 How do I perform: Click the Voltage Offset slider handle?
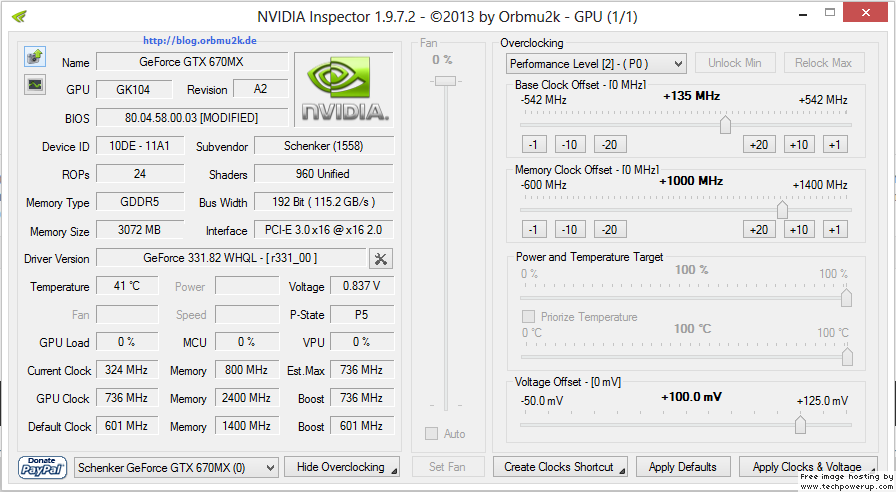click(x=801, y=424)
